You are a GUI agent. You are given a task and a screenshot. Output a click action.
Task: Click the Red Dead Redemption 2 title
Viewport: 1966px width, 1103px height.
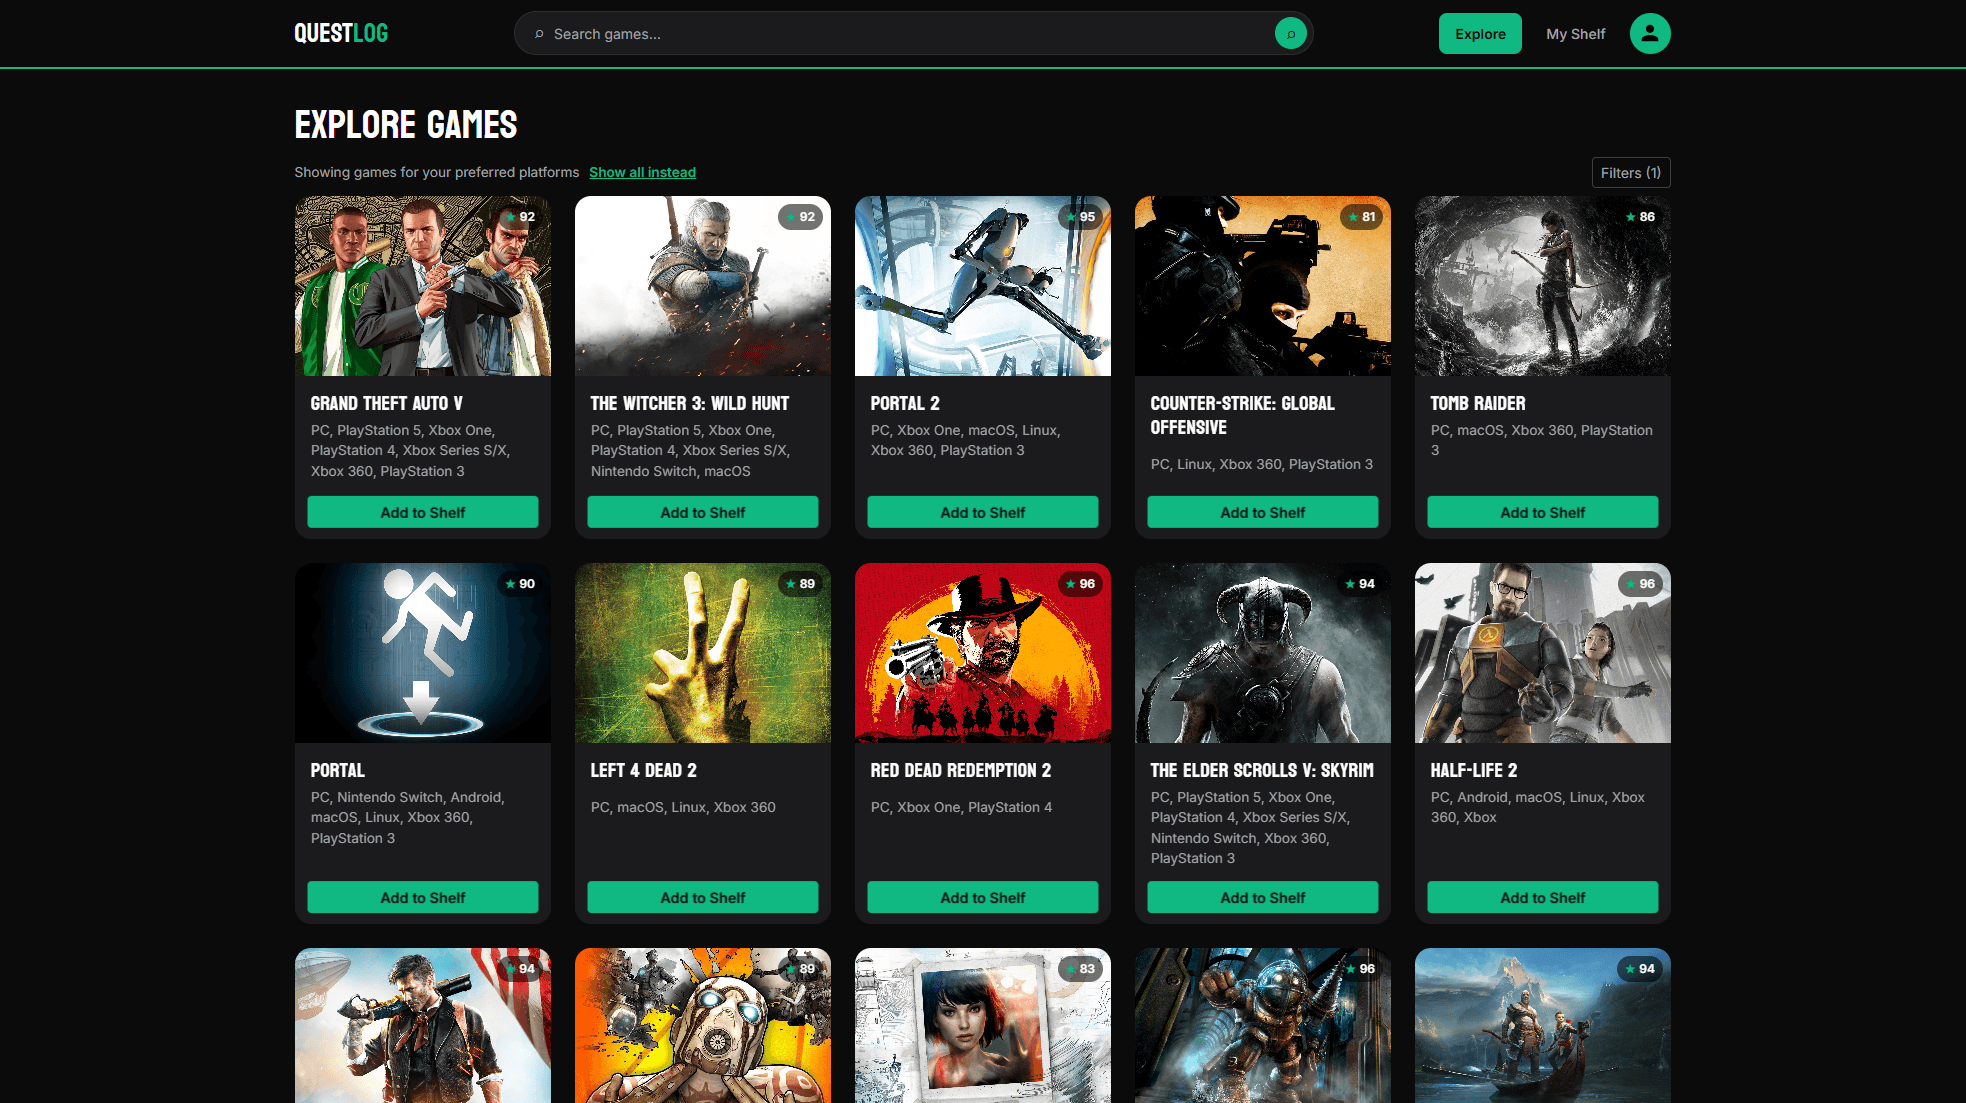960,770
